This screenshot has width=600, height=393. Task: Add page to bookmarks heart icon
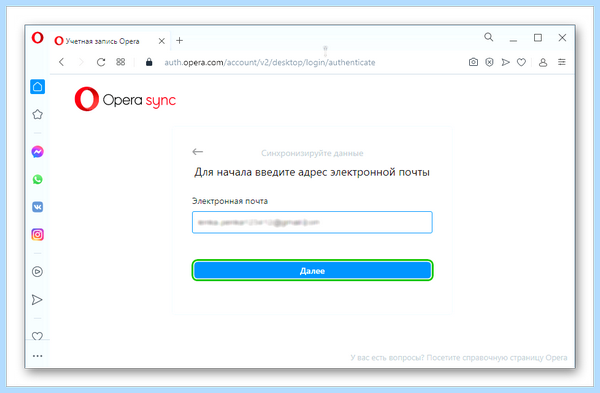[521, 62]
